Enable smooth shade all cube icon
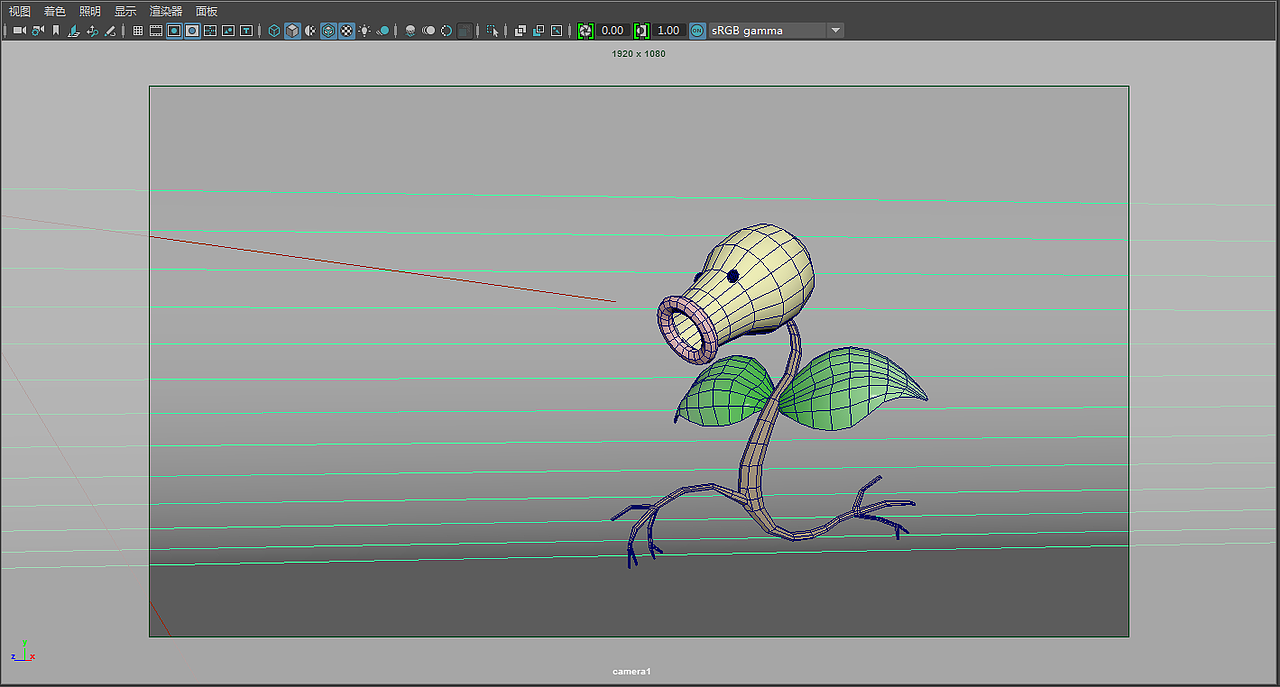The width and height of the screenshot is (1280, 687). click(292, 30)
